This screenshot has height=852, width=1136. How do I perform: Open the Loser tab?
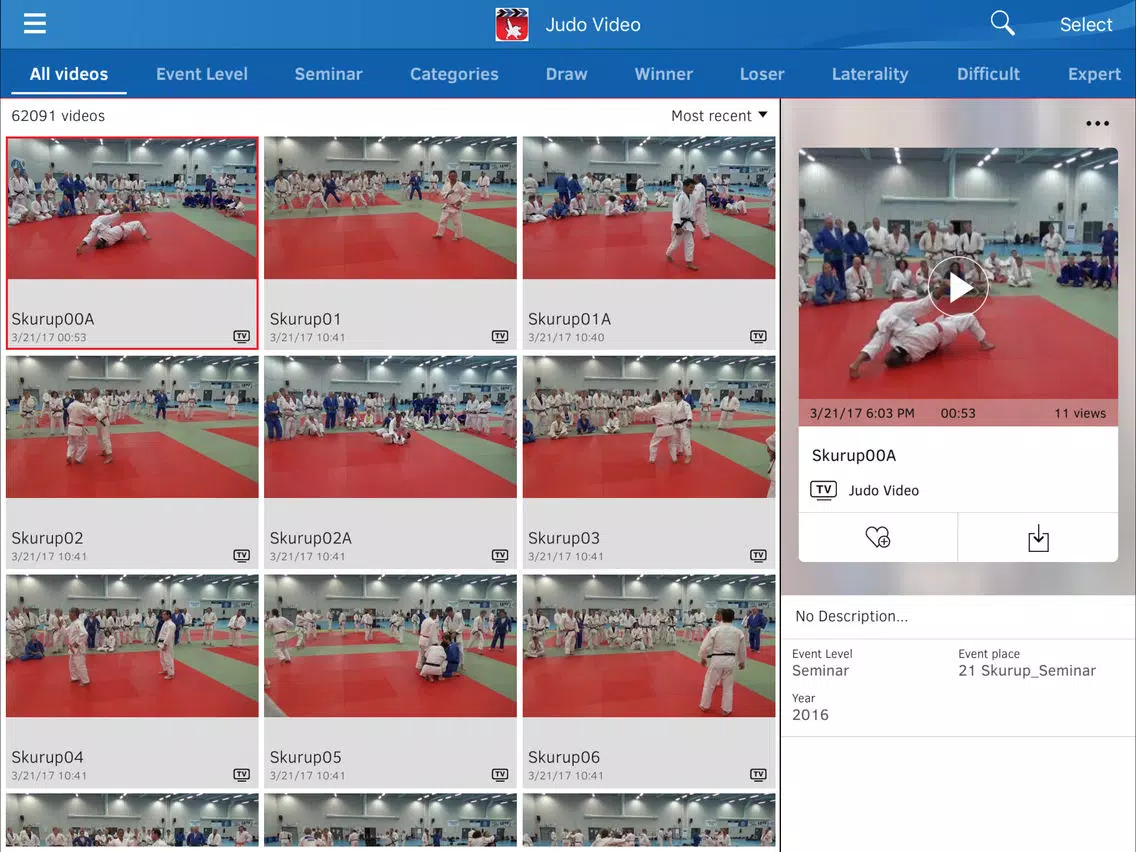point(762,74)
